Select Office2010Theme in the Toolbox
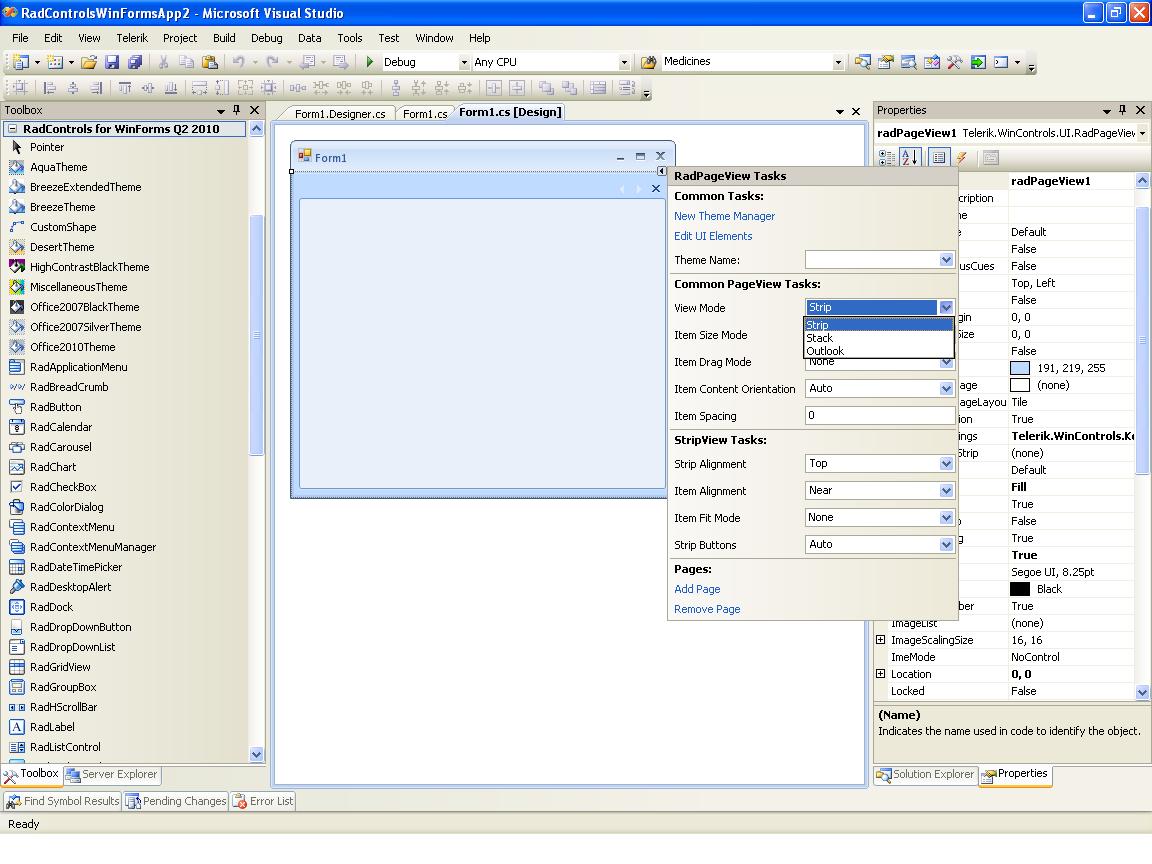This screenshot has height=864, width=1152. (x=73, y=347)
